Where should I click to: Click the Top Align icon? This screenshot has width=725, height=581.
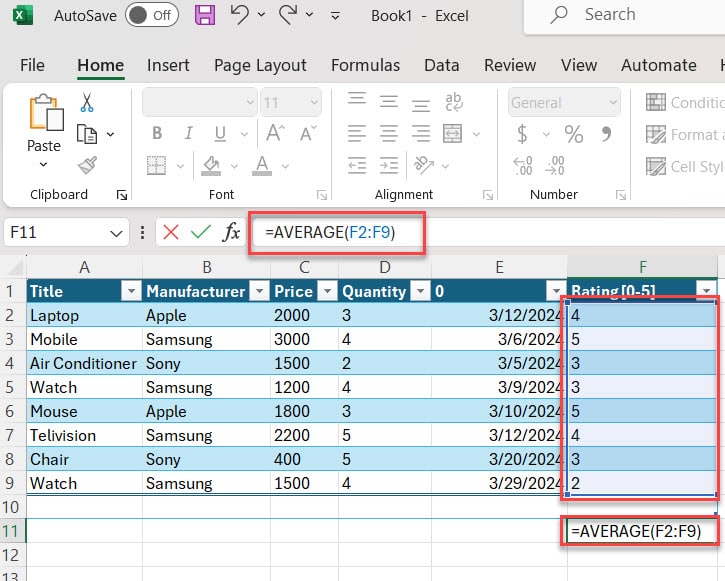(357, 99)
